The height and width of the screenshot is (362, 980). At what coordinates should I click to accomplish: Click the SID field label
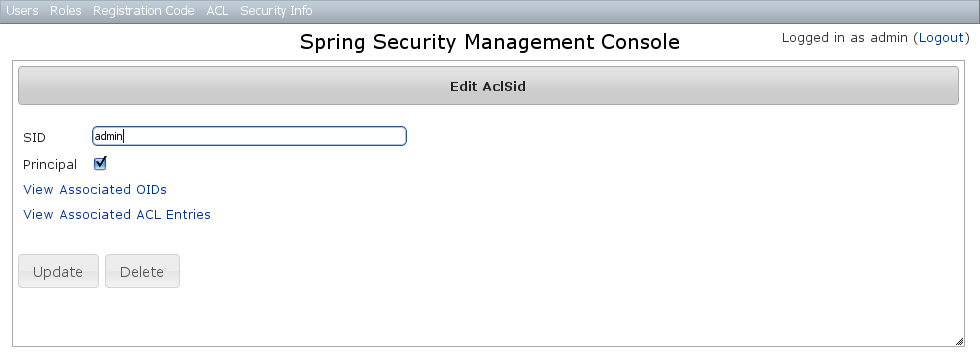tap(34, 138)
